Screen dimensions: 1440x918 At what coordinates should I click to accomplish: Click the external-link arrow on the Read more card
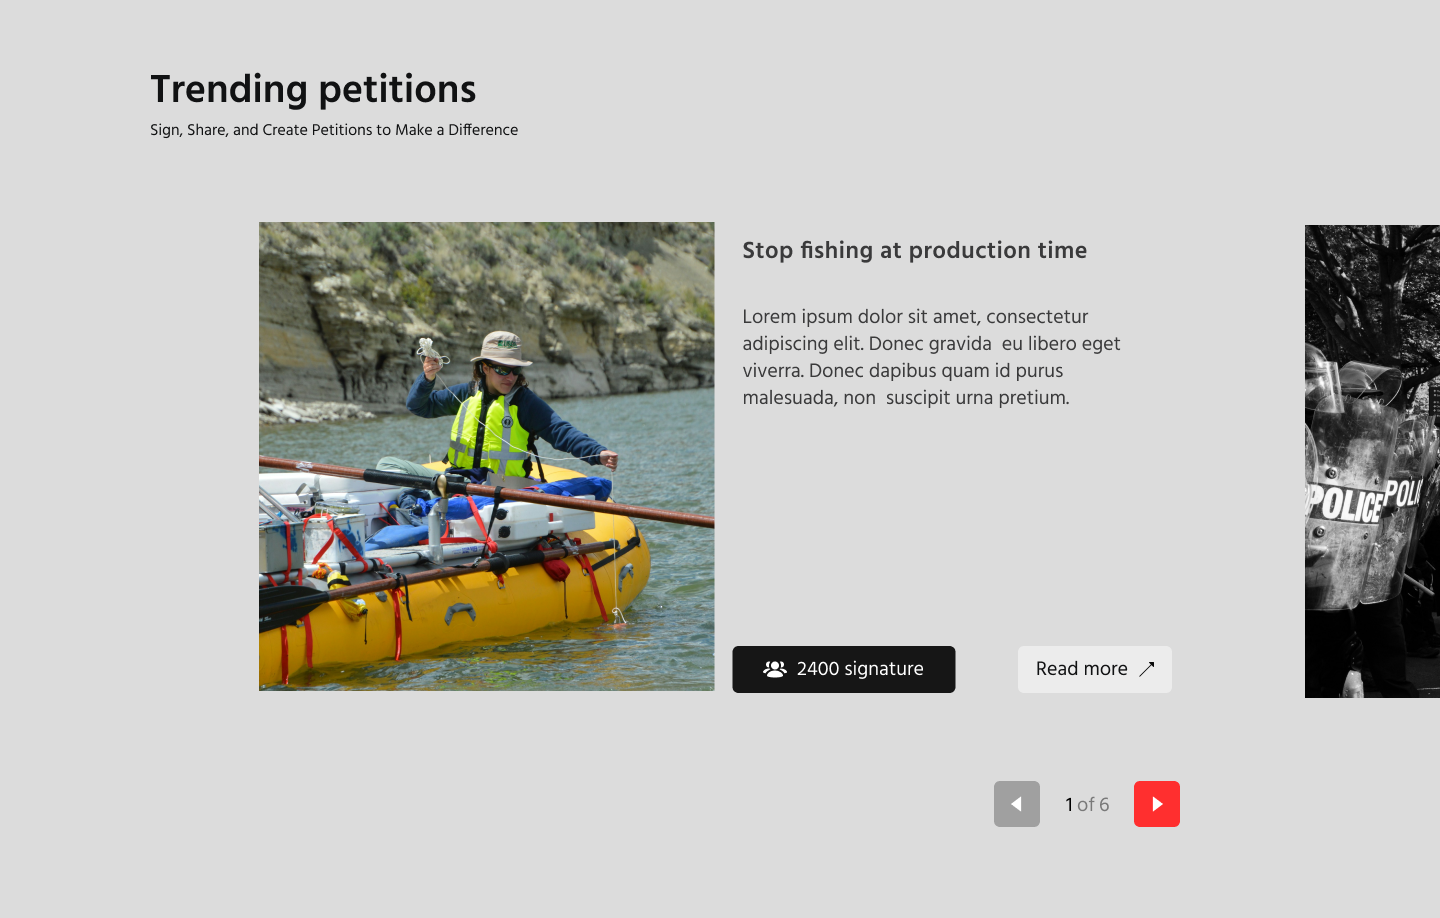point(1147,669)
